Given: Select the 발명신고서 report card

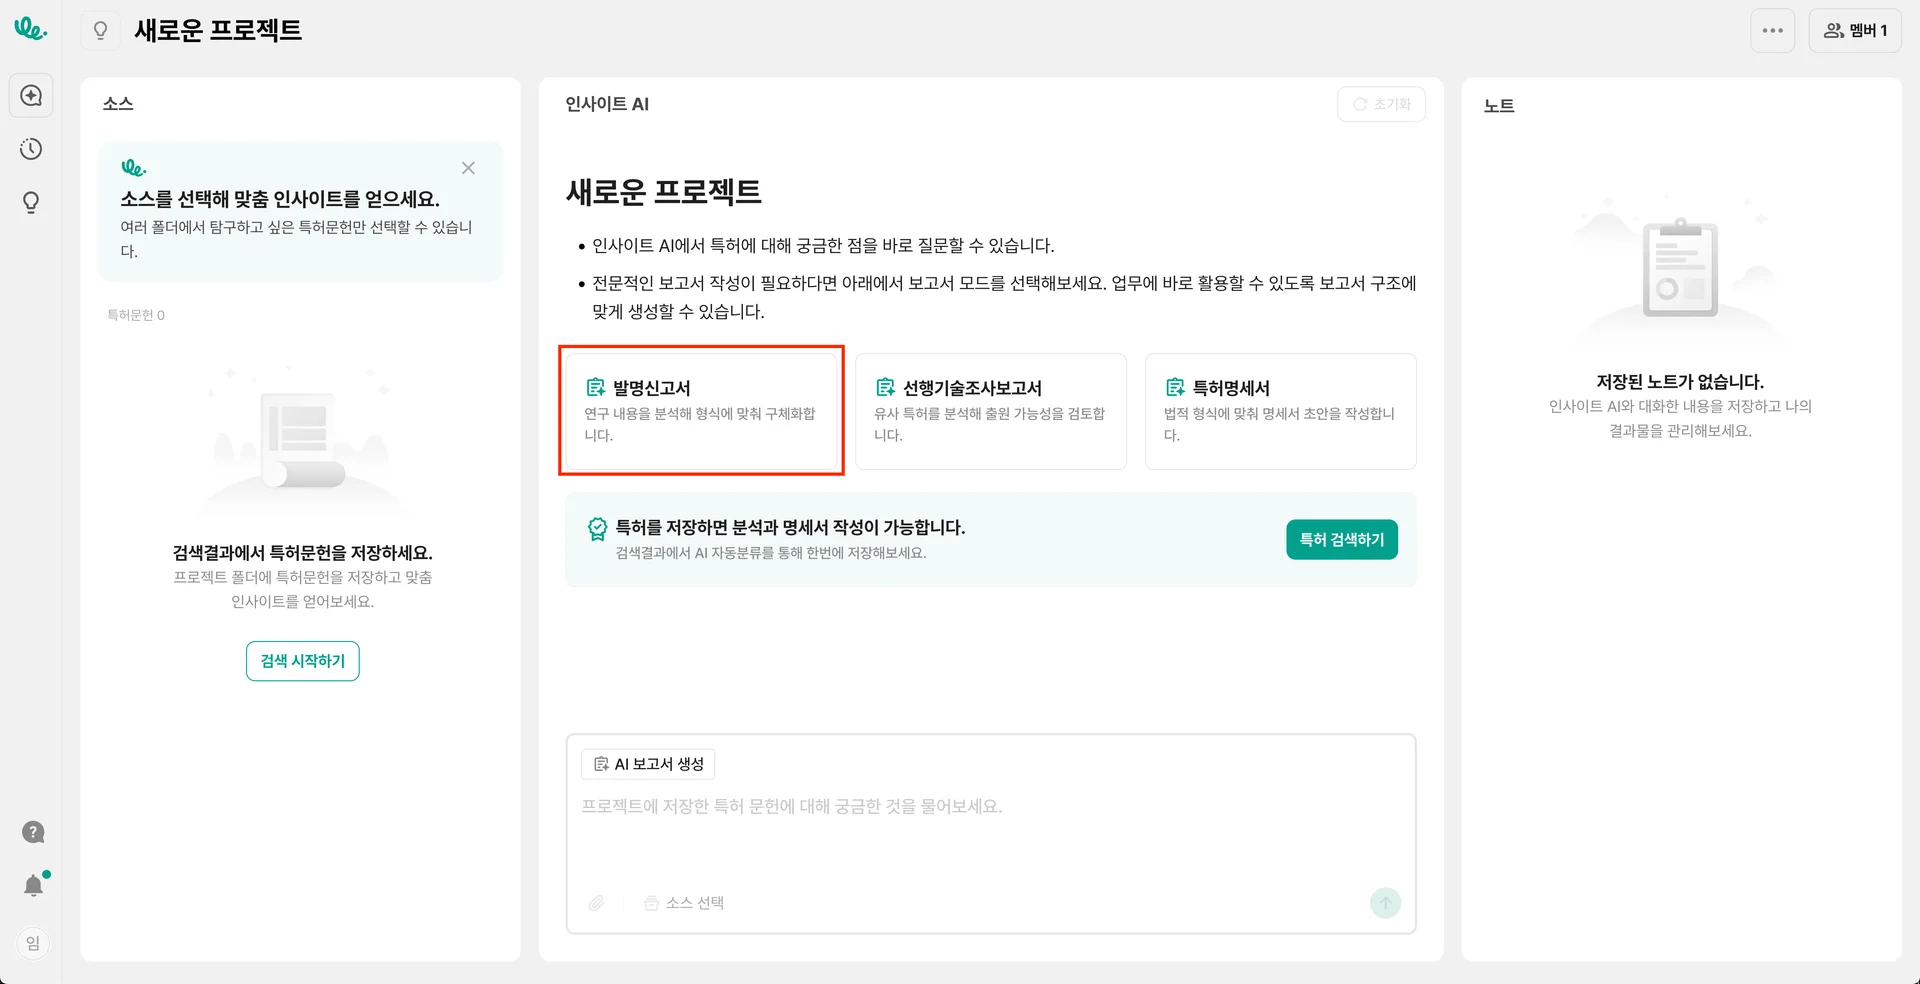Looking at the screenshot, I should pyautogui.click(x=701, y=411).
